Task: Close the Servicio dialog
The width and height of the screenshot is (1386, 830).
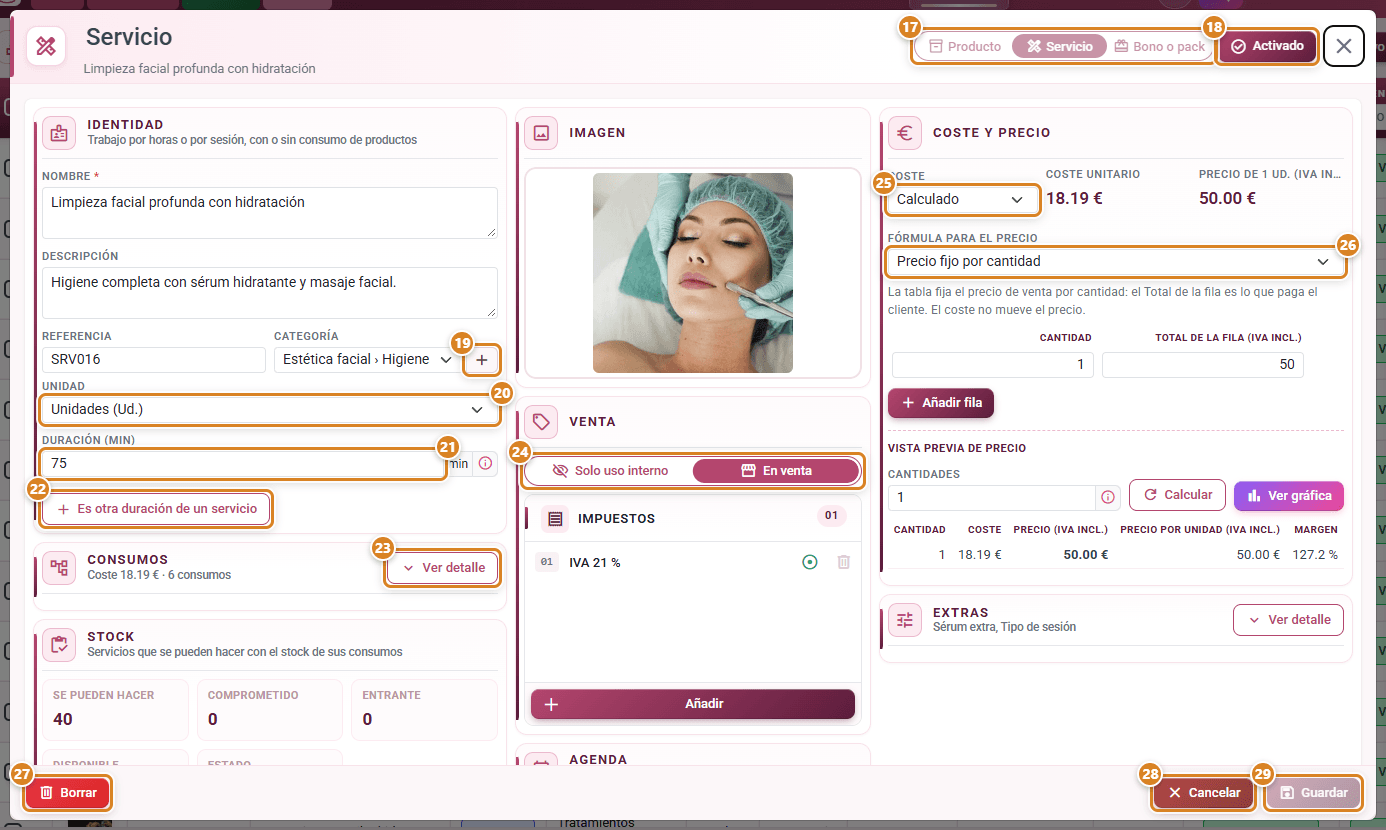Action: point(1344,46)
